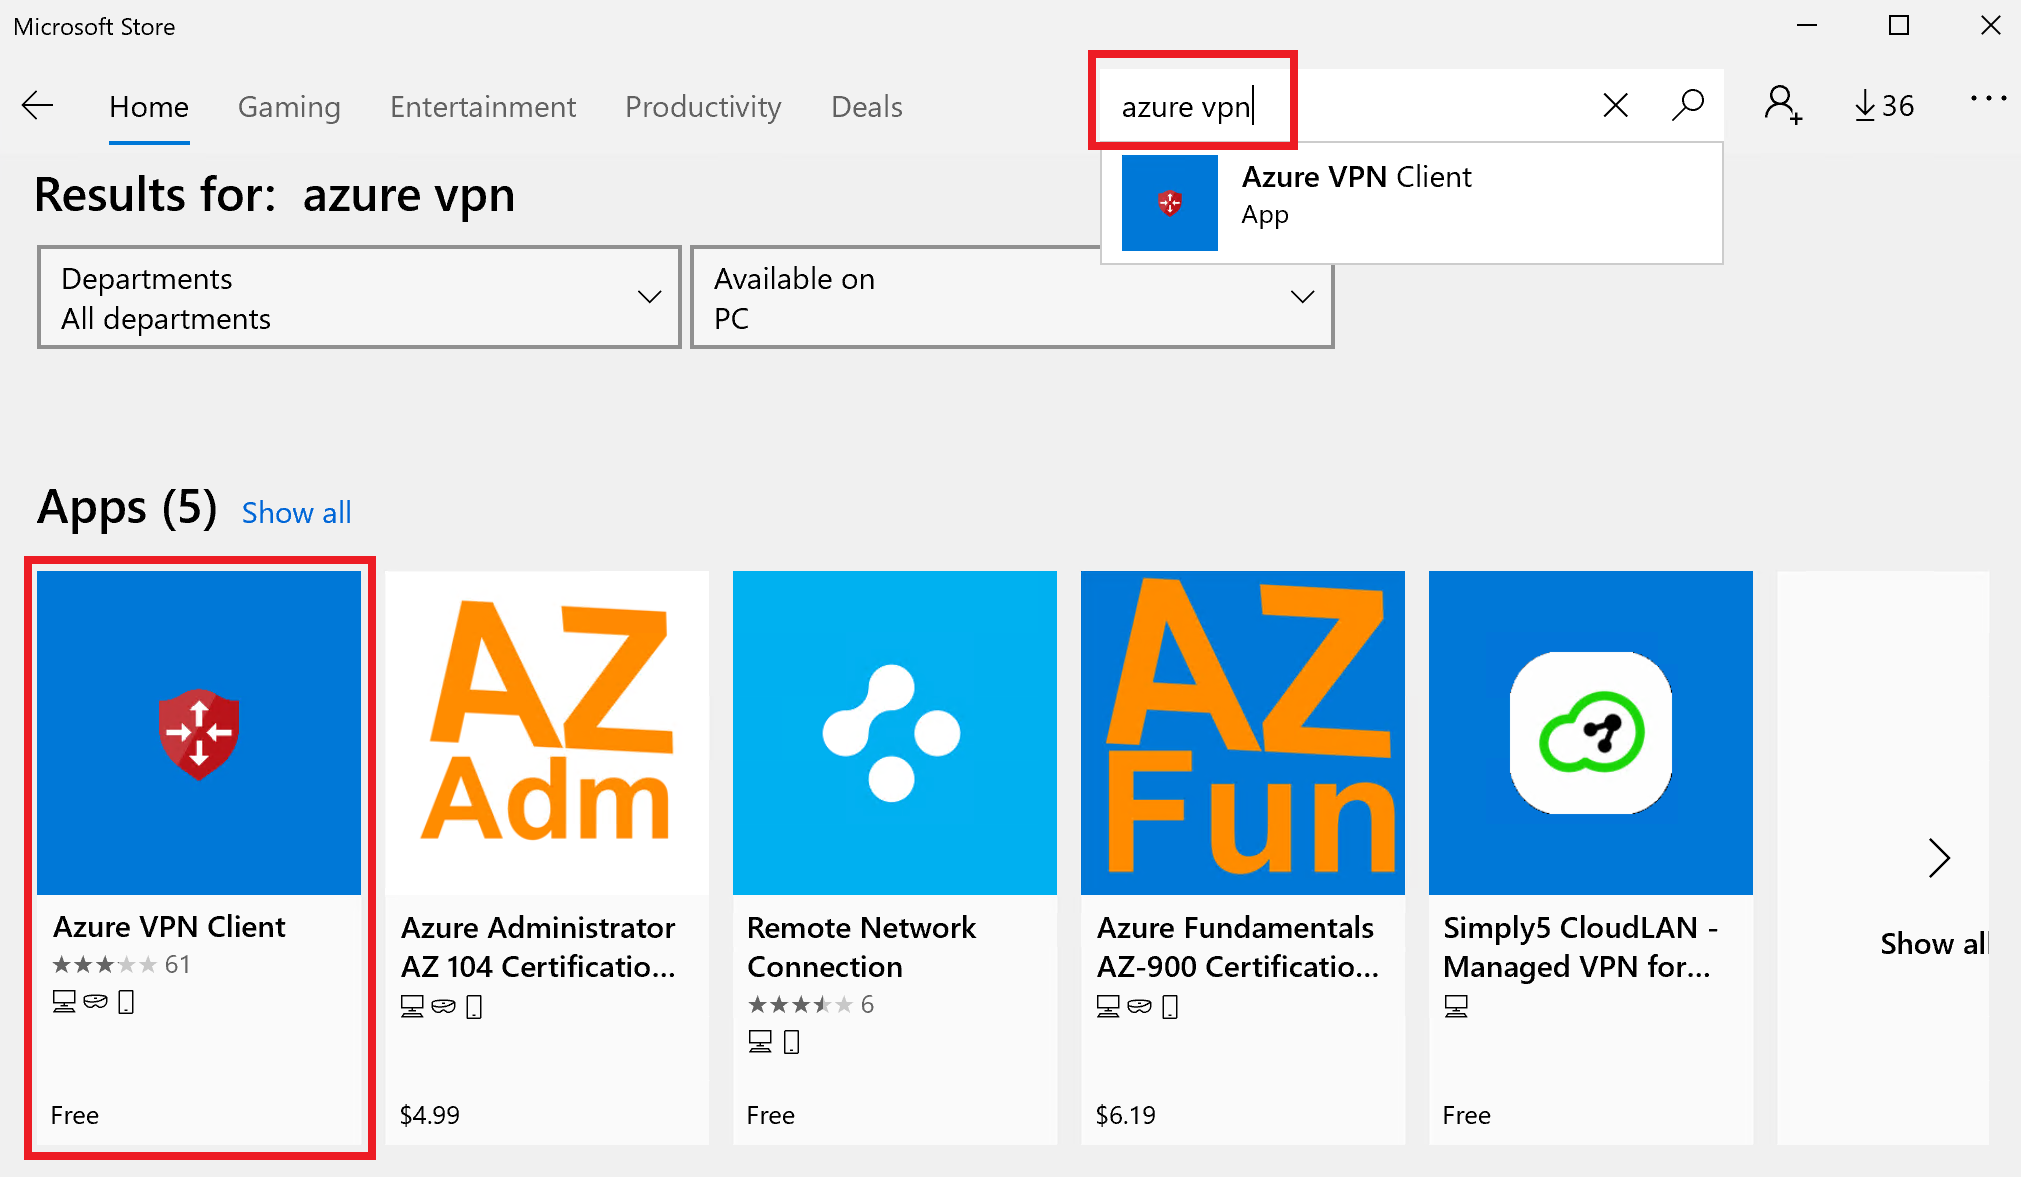
Task: Open the Deals tab
Action: 867,107
